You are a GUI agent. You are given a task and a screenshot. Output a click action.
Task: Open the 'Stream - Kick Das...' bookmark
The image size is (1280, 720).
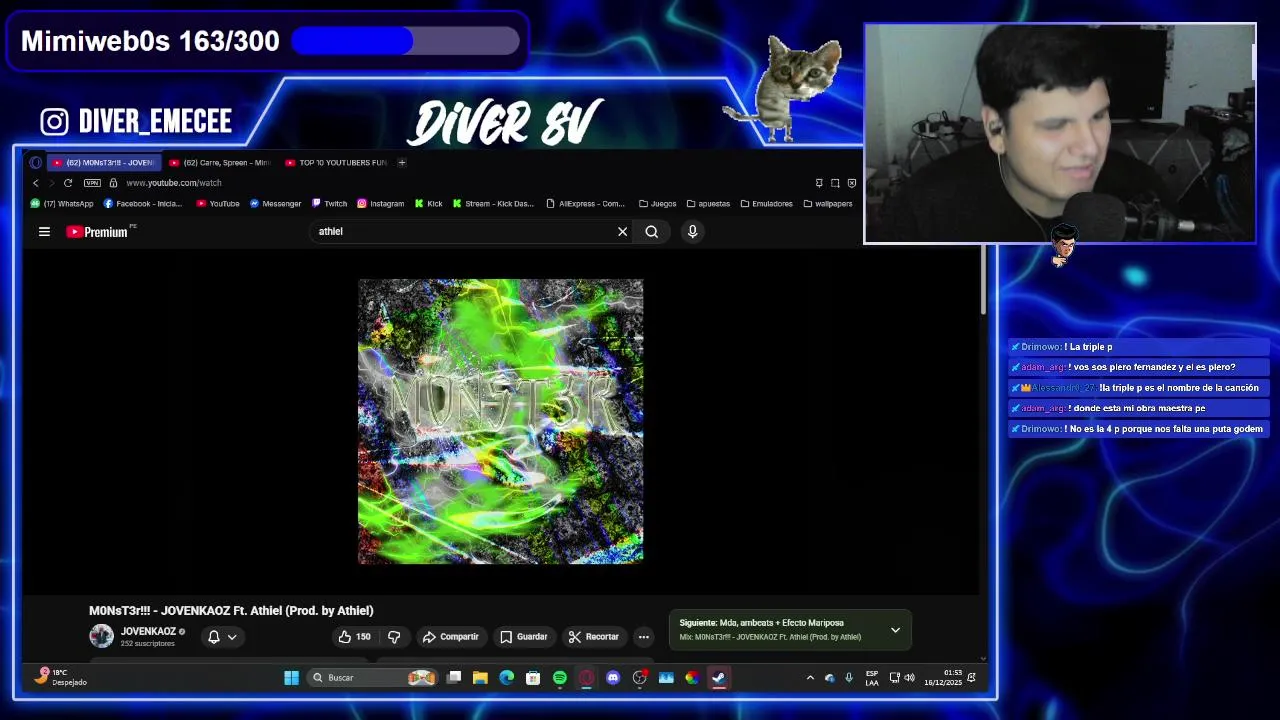[x=493, y=203]
